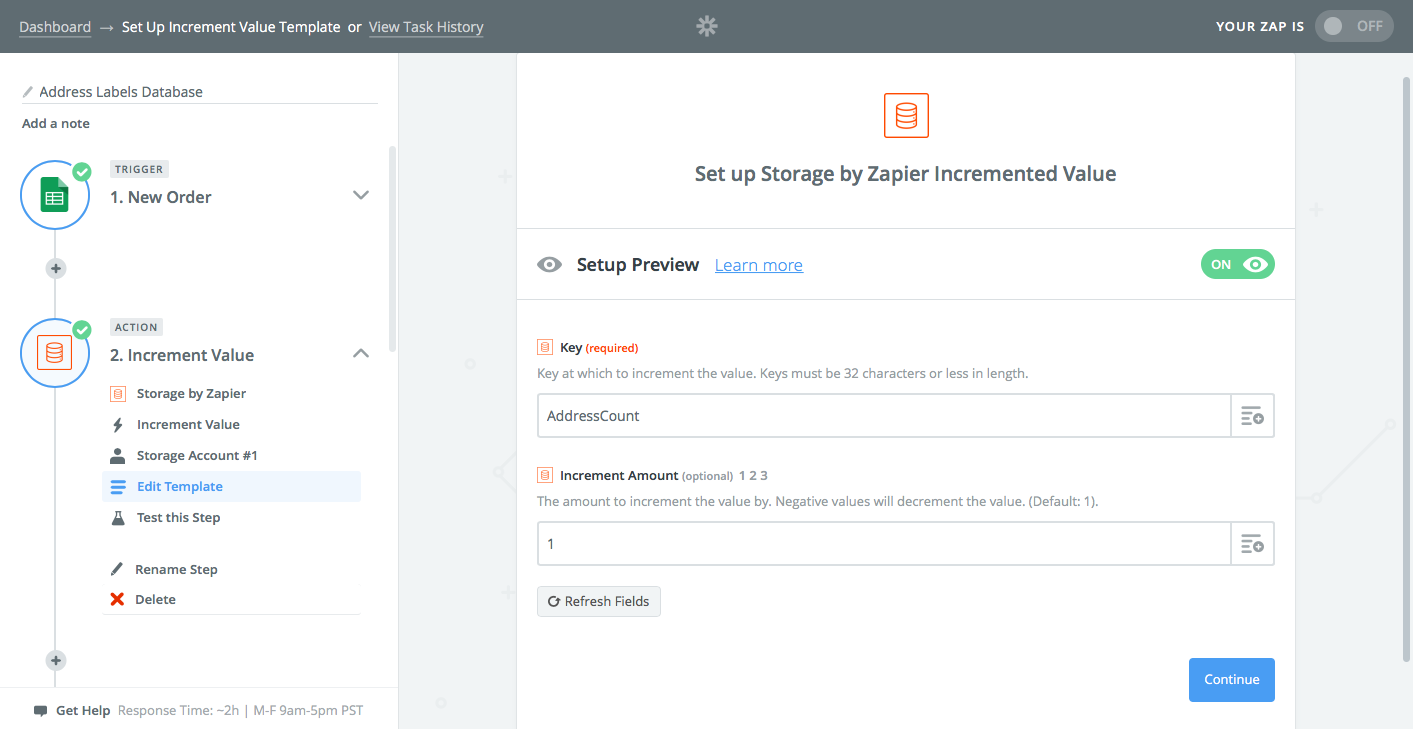Screen dimensions: 1413x729
Task: Click the large Storage icon above the heading
Action: [x=906, y=115]
